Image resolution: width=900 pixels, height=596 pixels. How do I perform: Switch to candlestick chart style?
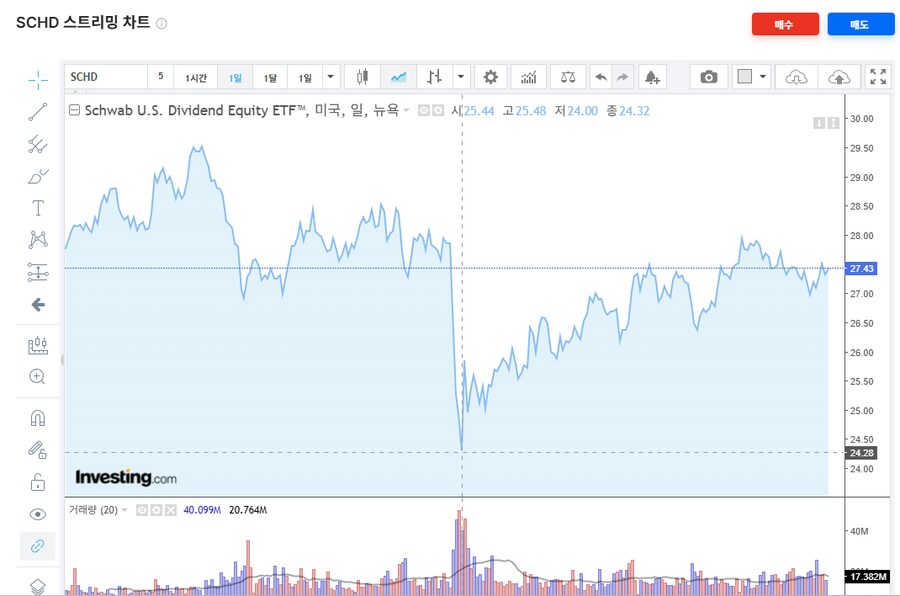[x=362, y=77]
